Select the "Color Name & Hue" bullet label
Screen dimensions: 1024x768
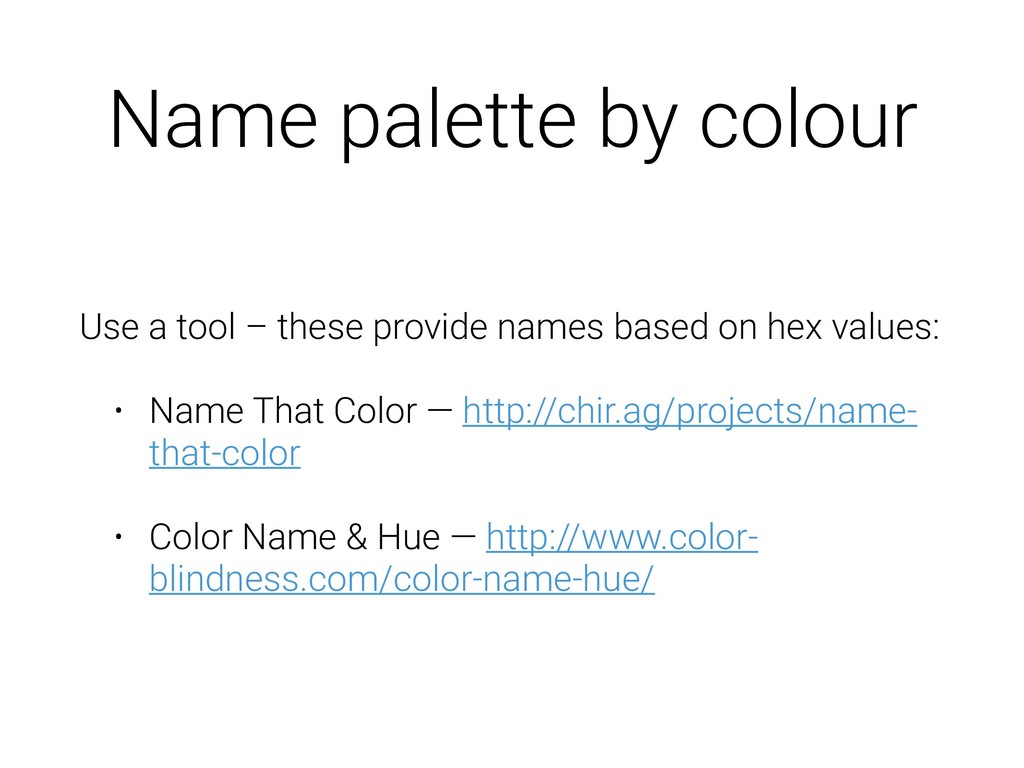pos(294,538)
